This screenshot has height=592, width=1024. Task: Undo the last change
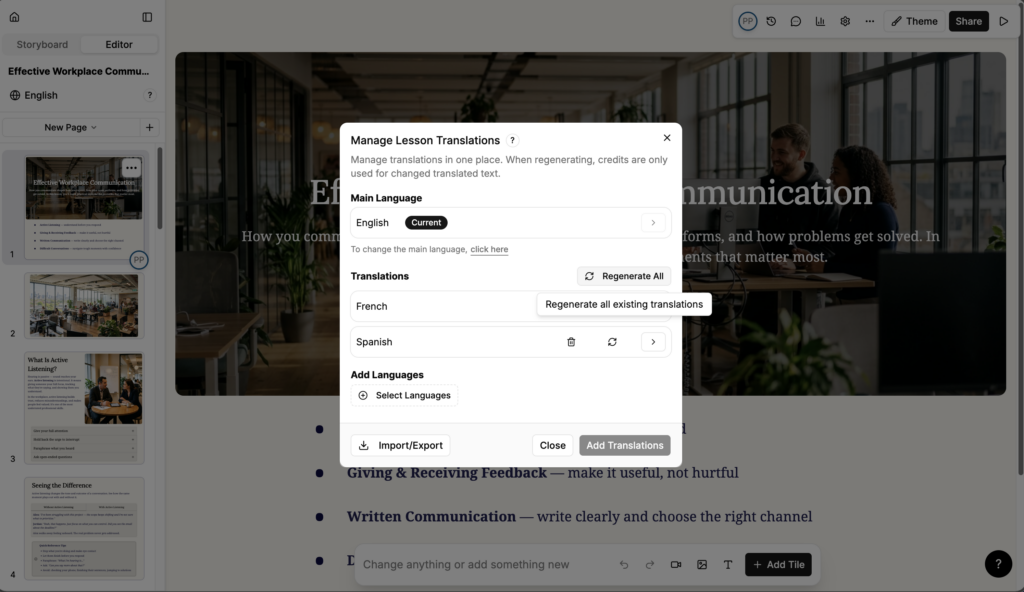click(x=624, y=565)
